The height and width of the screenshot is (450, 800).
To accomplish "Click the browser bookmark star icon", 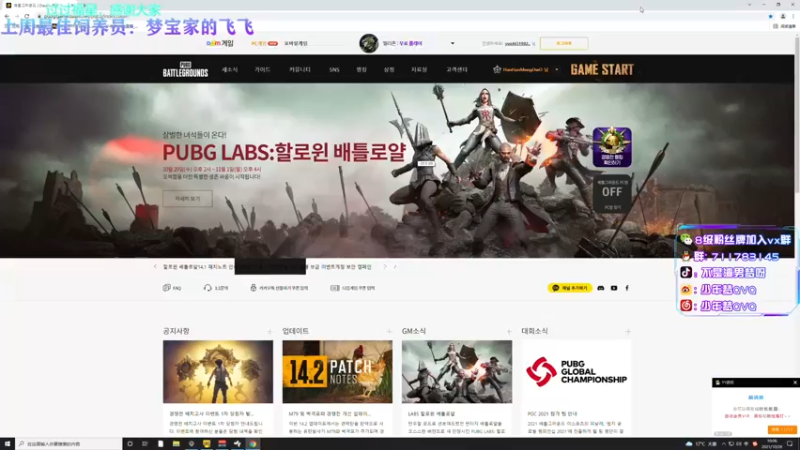I will coord(770,16).
